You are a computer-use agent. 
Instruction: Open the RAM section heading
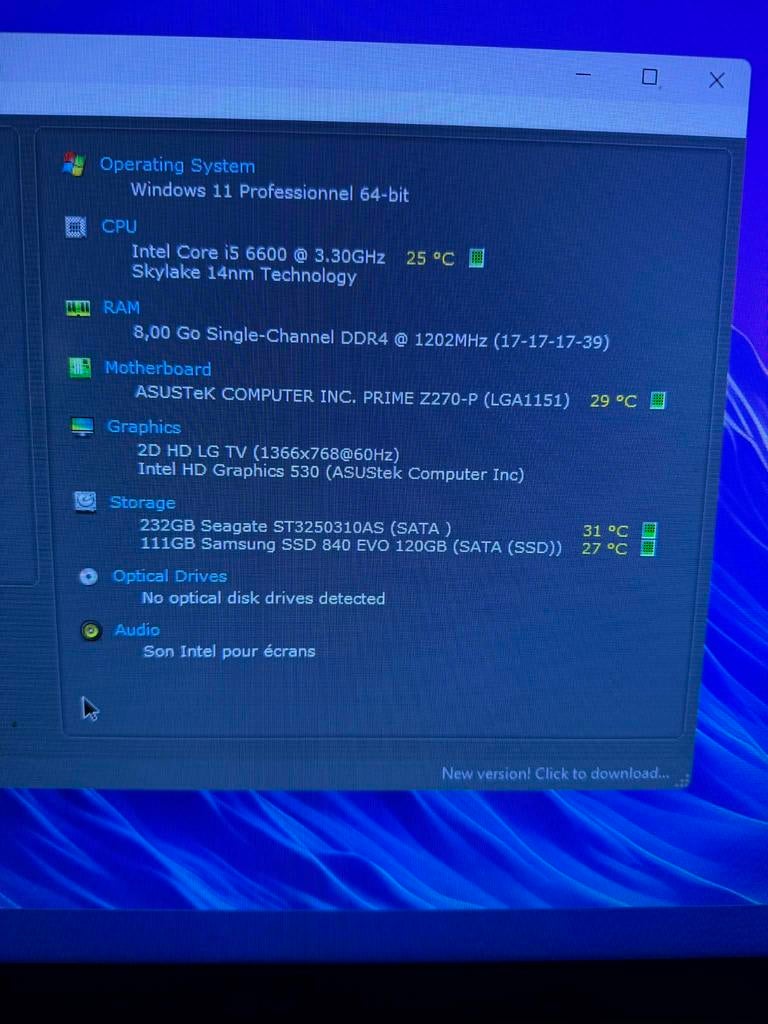121,308
